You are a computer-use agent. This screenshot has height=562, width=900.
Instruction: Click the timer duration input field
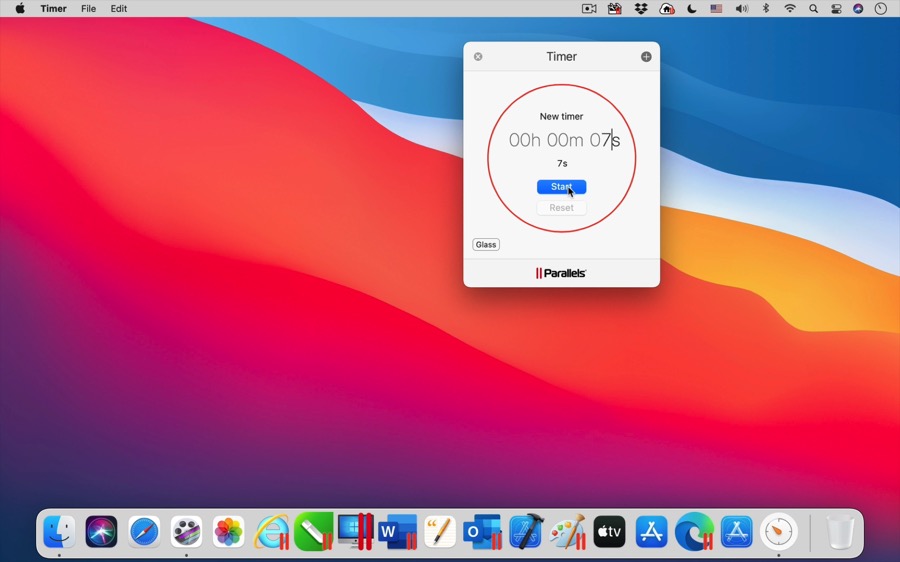click(x=563, y=141)
